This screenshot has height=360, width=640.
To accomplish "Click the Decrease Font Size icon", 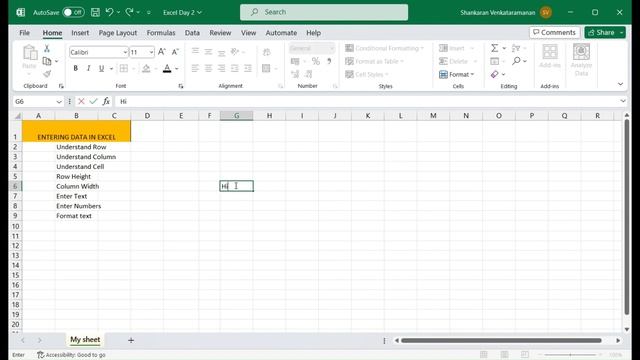I will point(175,52).
